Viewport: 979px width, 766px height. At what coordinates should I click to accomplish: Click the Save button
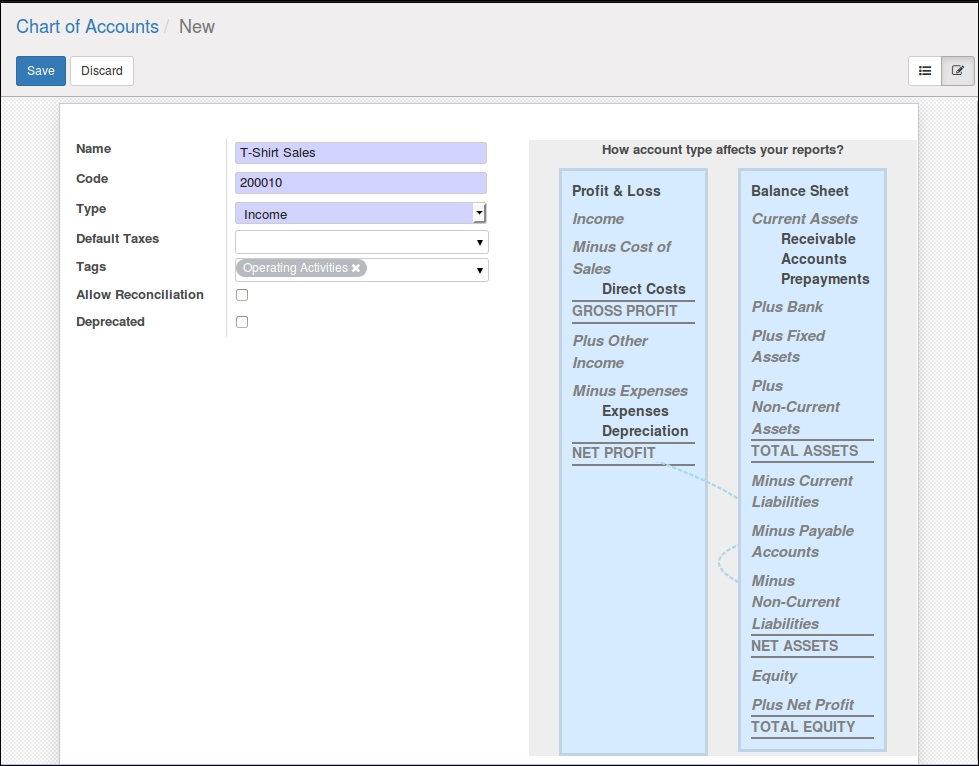tap(41, 71)
